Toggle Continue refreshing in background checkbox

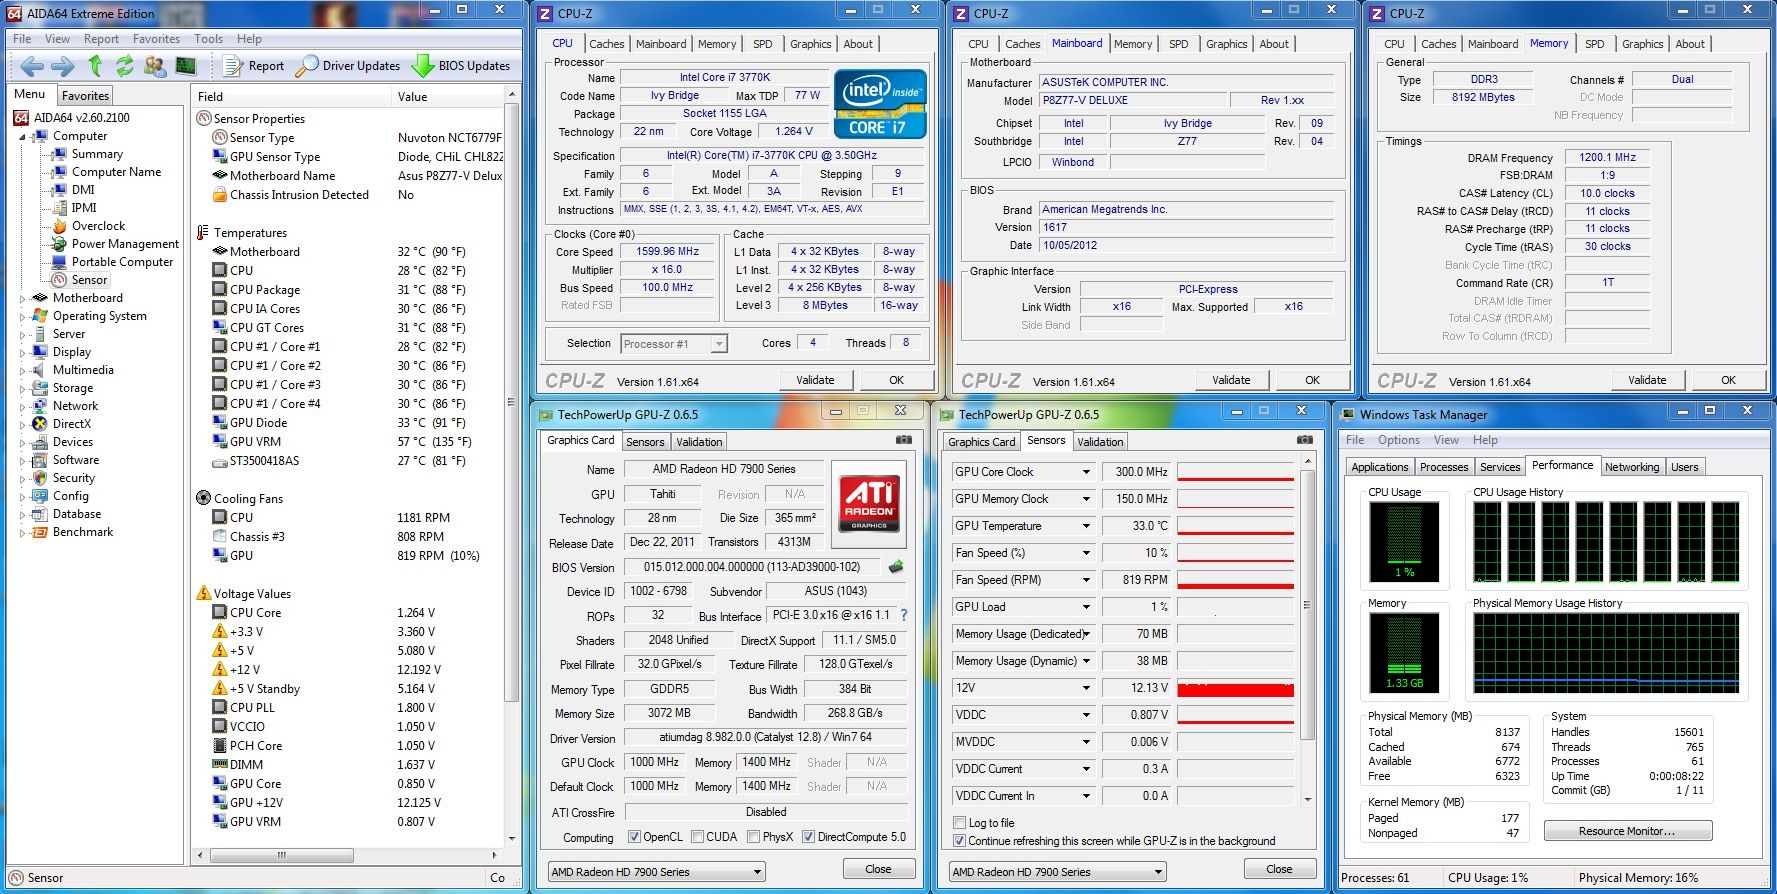[960, 841]
